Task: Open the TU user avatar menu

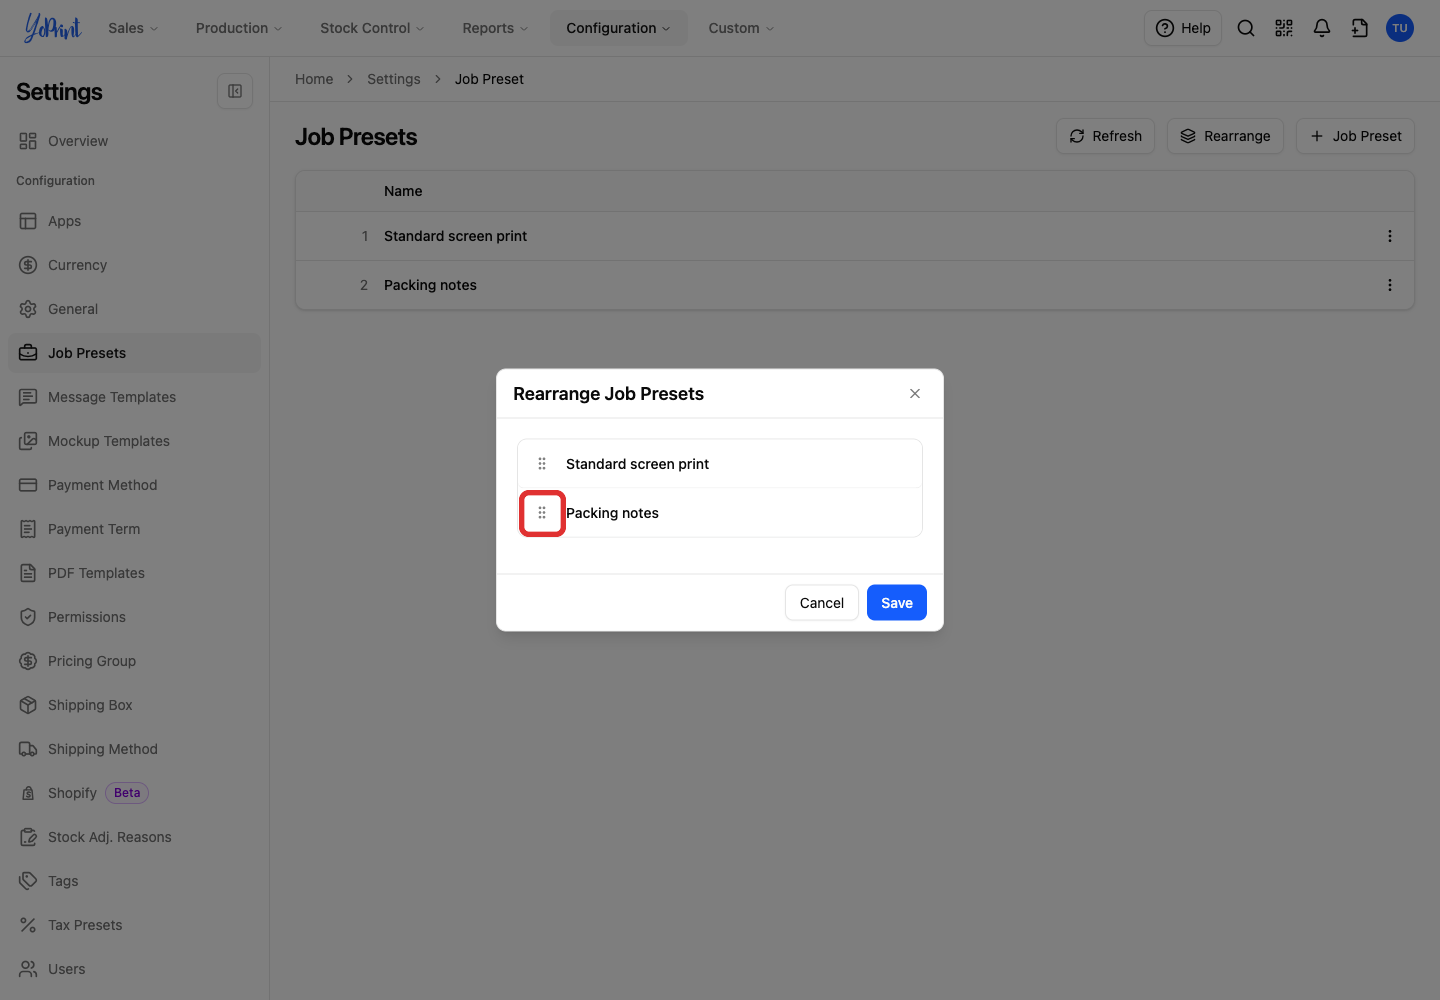Action: tap(1400, 28)
